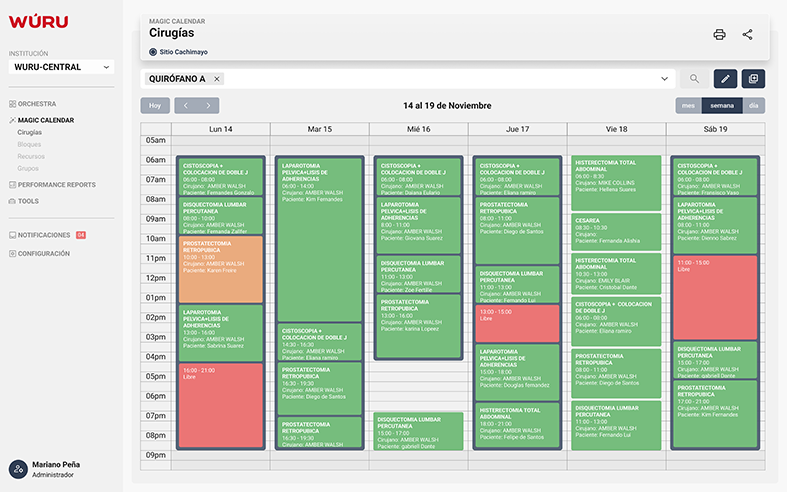
Task: Open Magic Calendar in sidebar
Action: tap(42, 120)
